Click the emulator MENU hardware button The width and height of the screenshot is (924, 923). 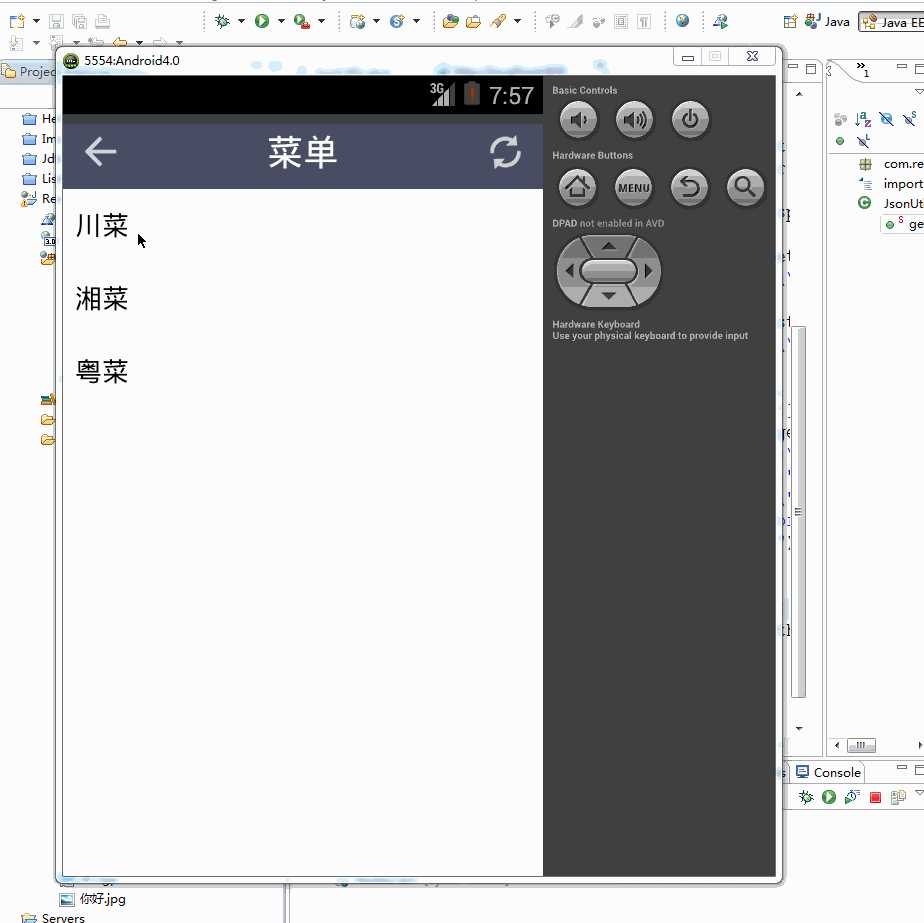pos(633,187)
